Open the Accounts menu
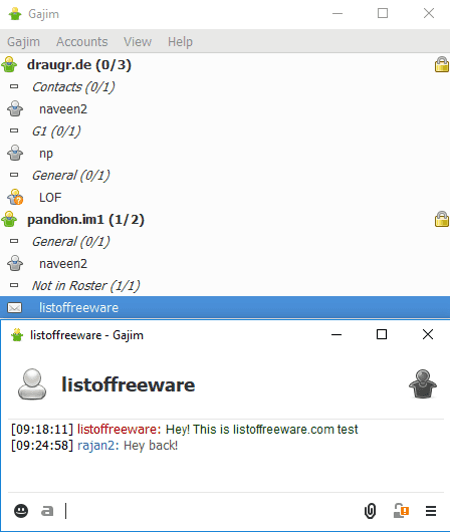This screenshot has width=450, height=532. click(x=82, y=42)
